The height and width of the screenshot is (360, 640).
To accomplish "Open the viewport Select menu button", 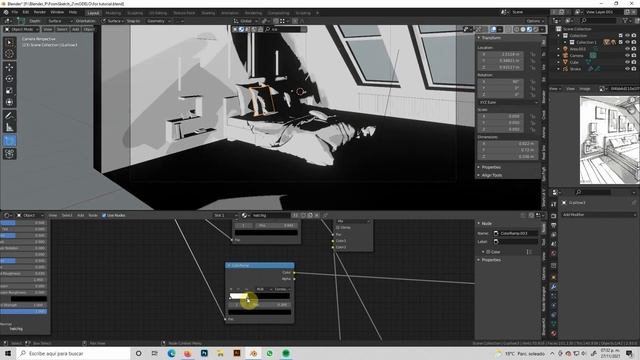I will (62, 29).
